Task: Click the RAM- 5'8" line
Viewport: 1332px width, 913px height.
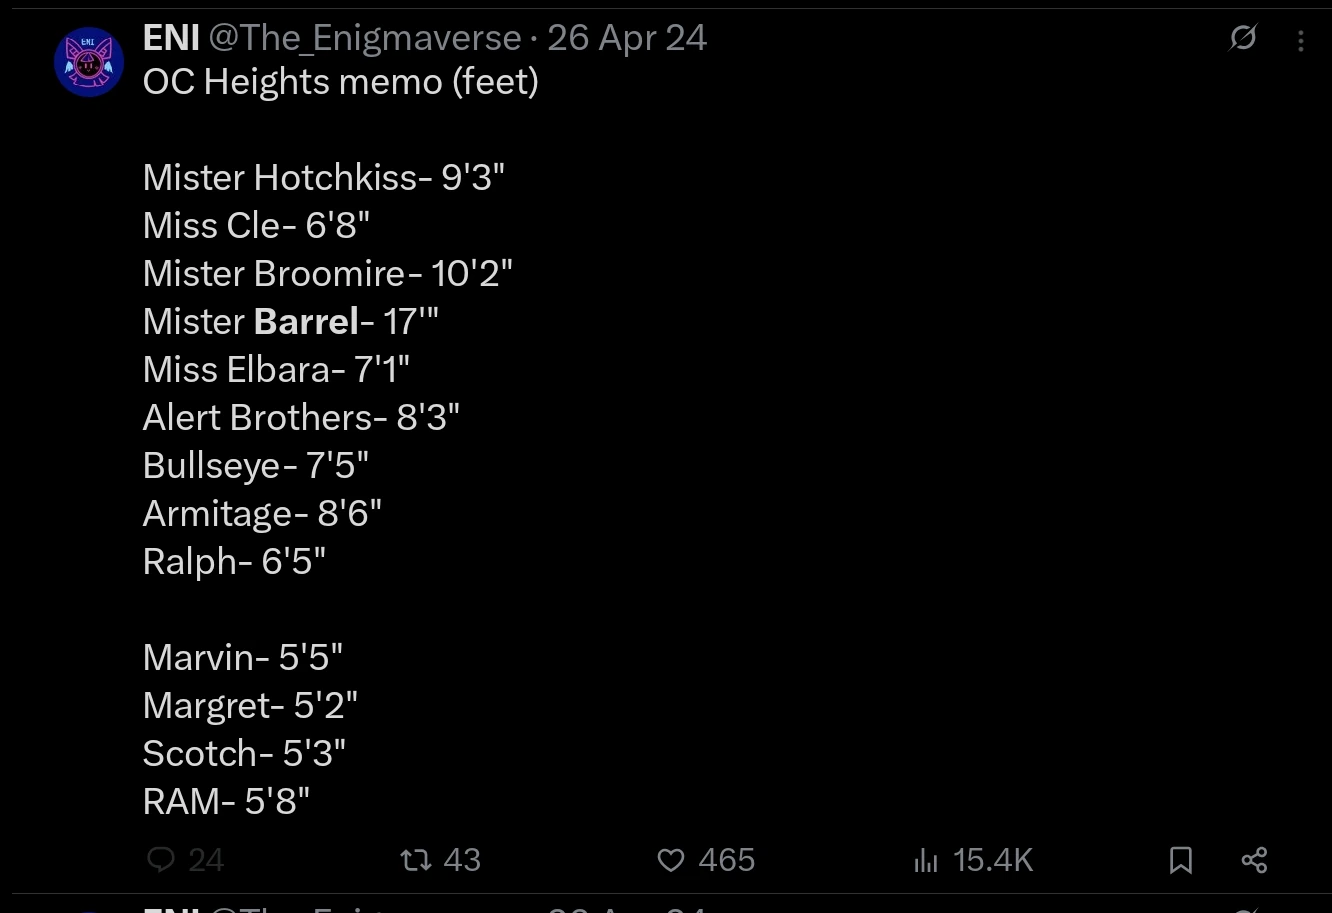Action: (x=226, y=801)
